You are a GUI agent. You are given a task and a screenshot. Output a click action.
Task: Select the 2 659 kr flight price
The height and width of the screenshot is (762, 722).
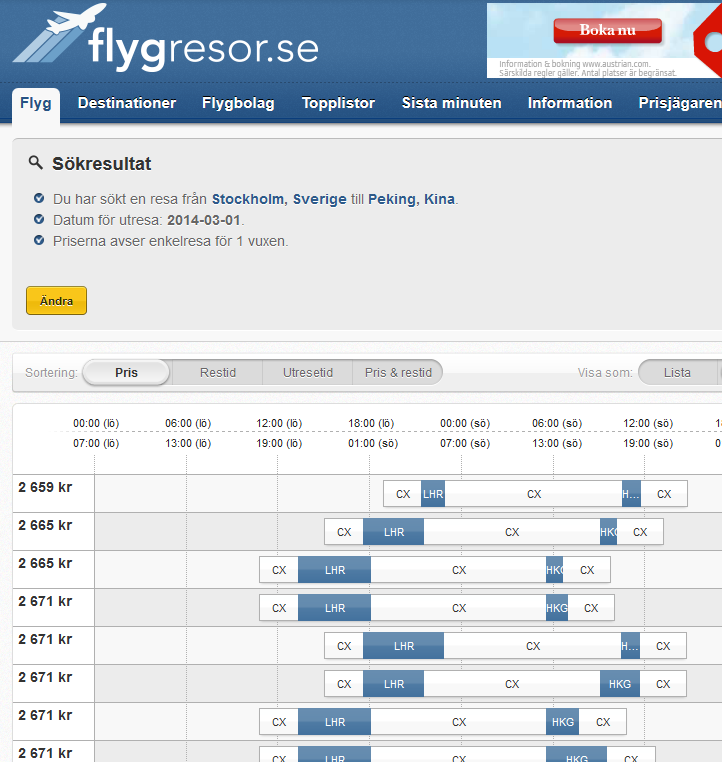[x=45, y=487]
